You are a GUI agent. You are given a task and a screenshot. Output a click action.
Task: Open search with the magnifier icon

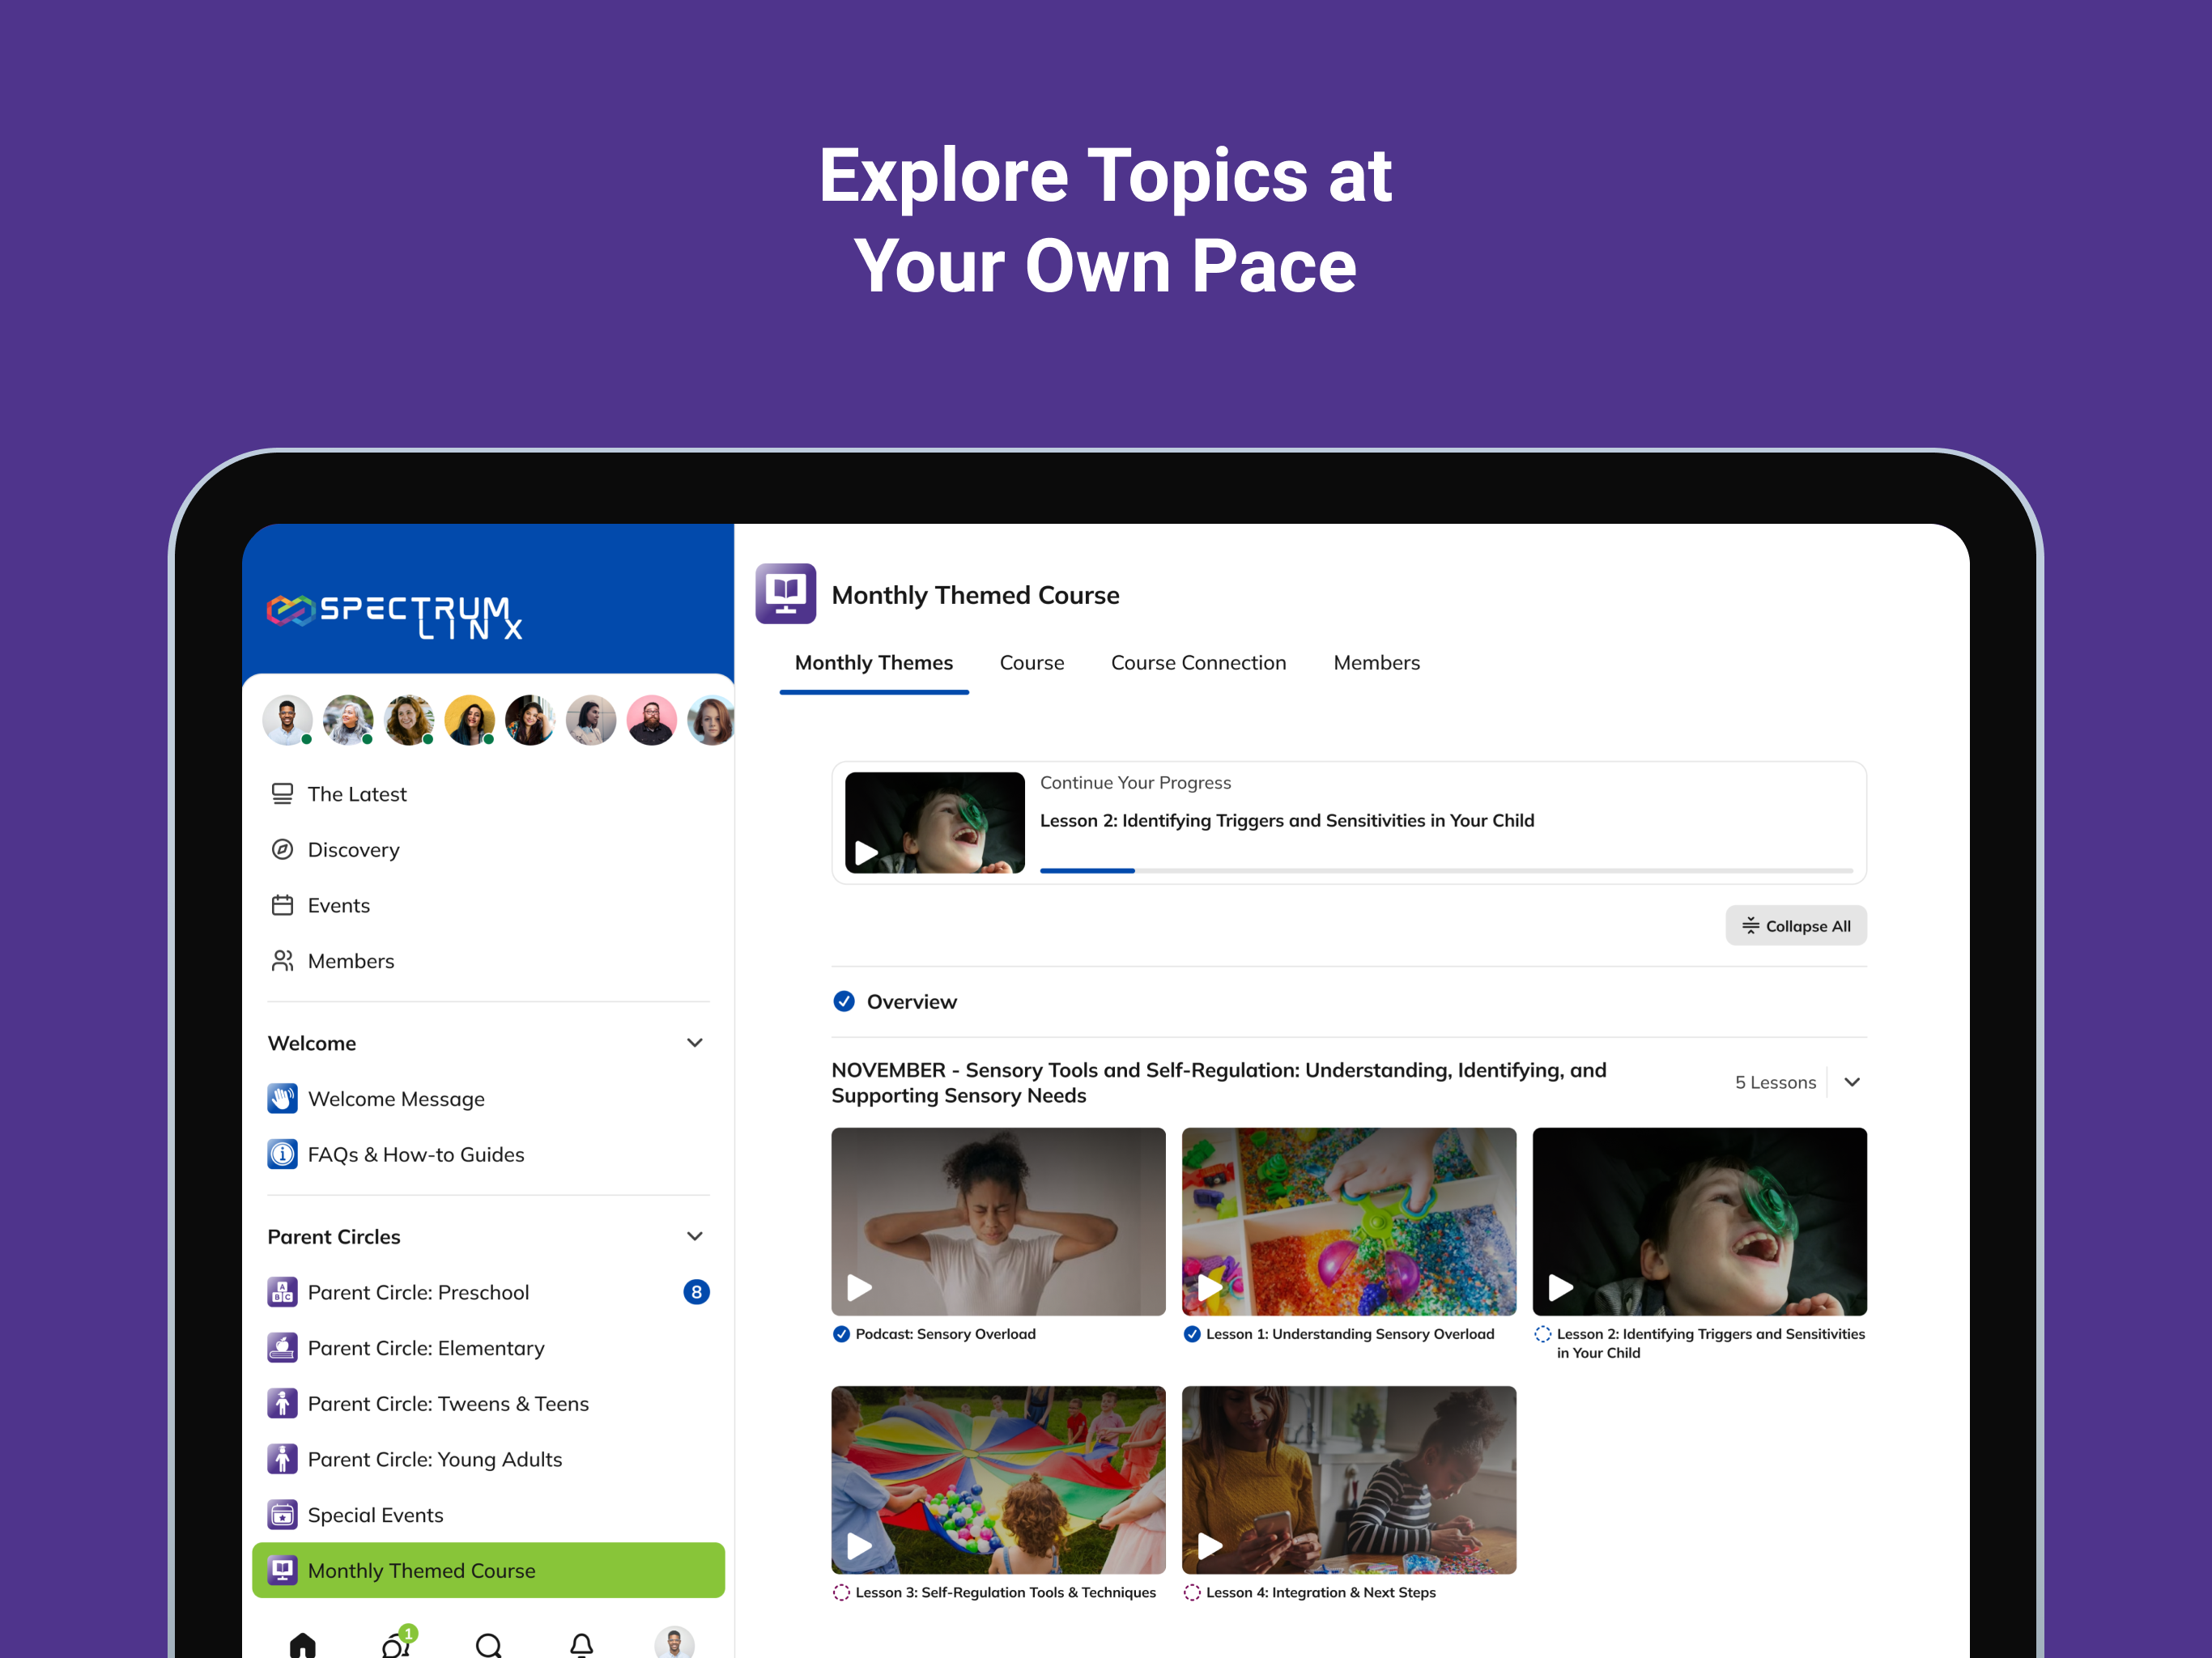tap(489, 1645)
